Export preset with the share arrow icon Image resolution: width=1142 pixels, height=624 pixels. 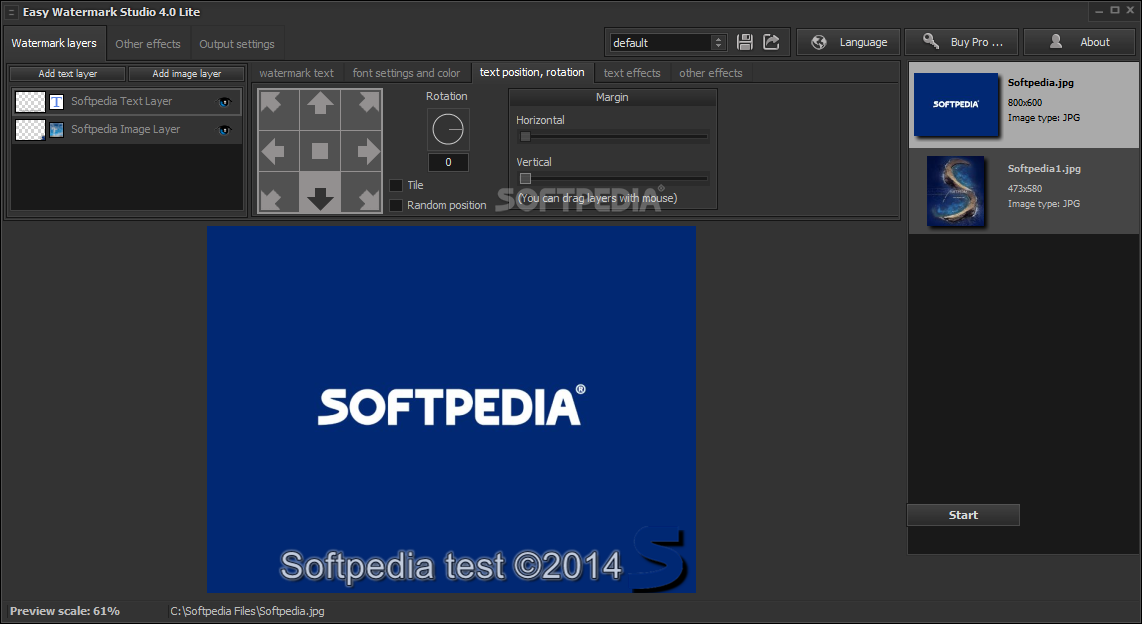click(x=771, y=42)
